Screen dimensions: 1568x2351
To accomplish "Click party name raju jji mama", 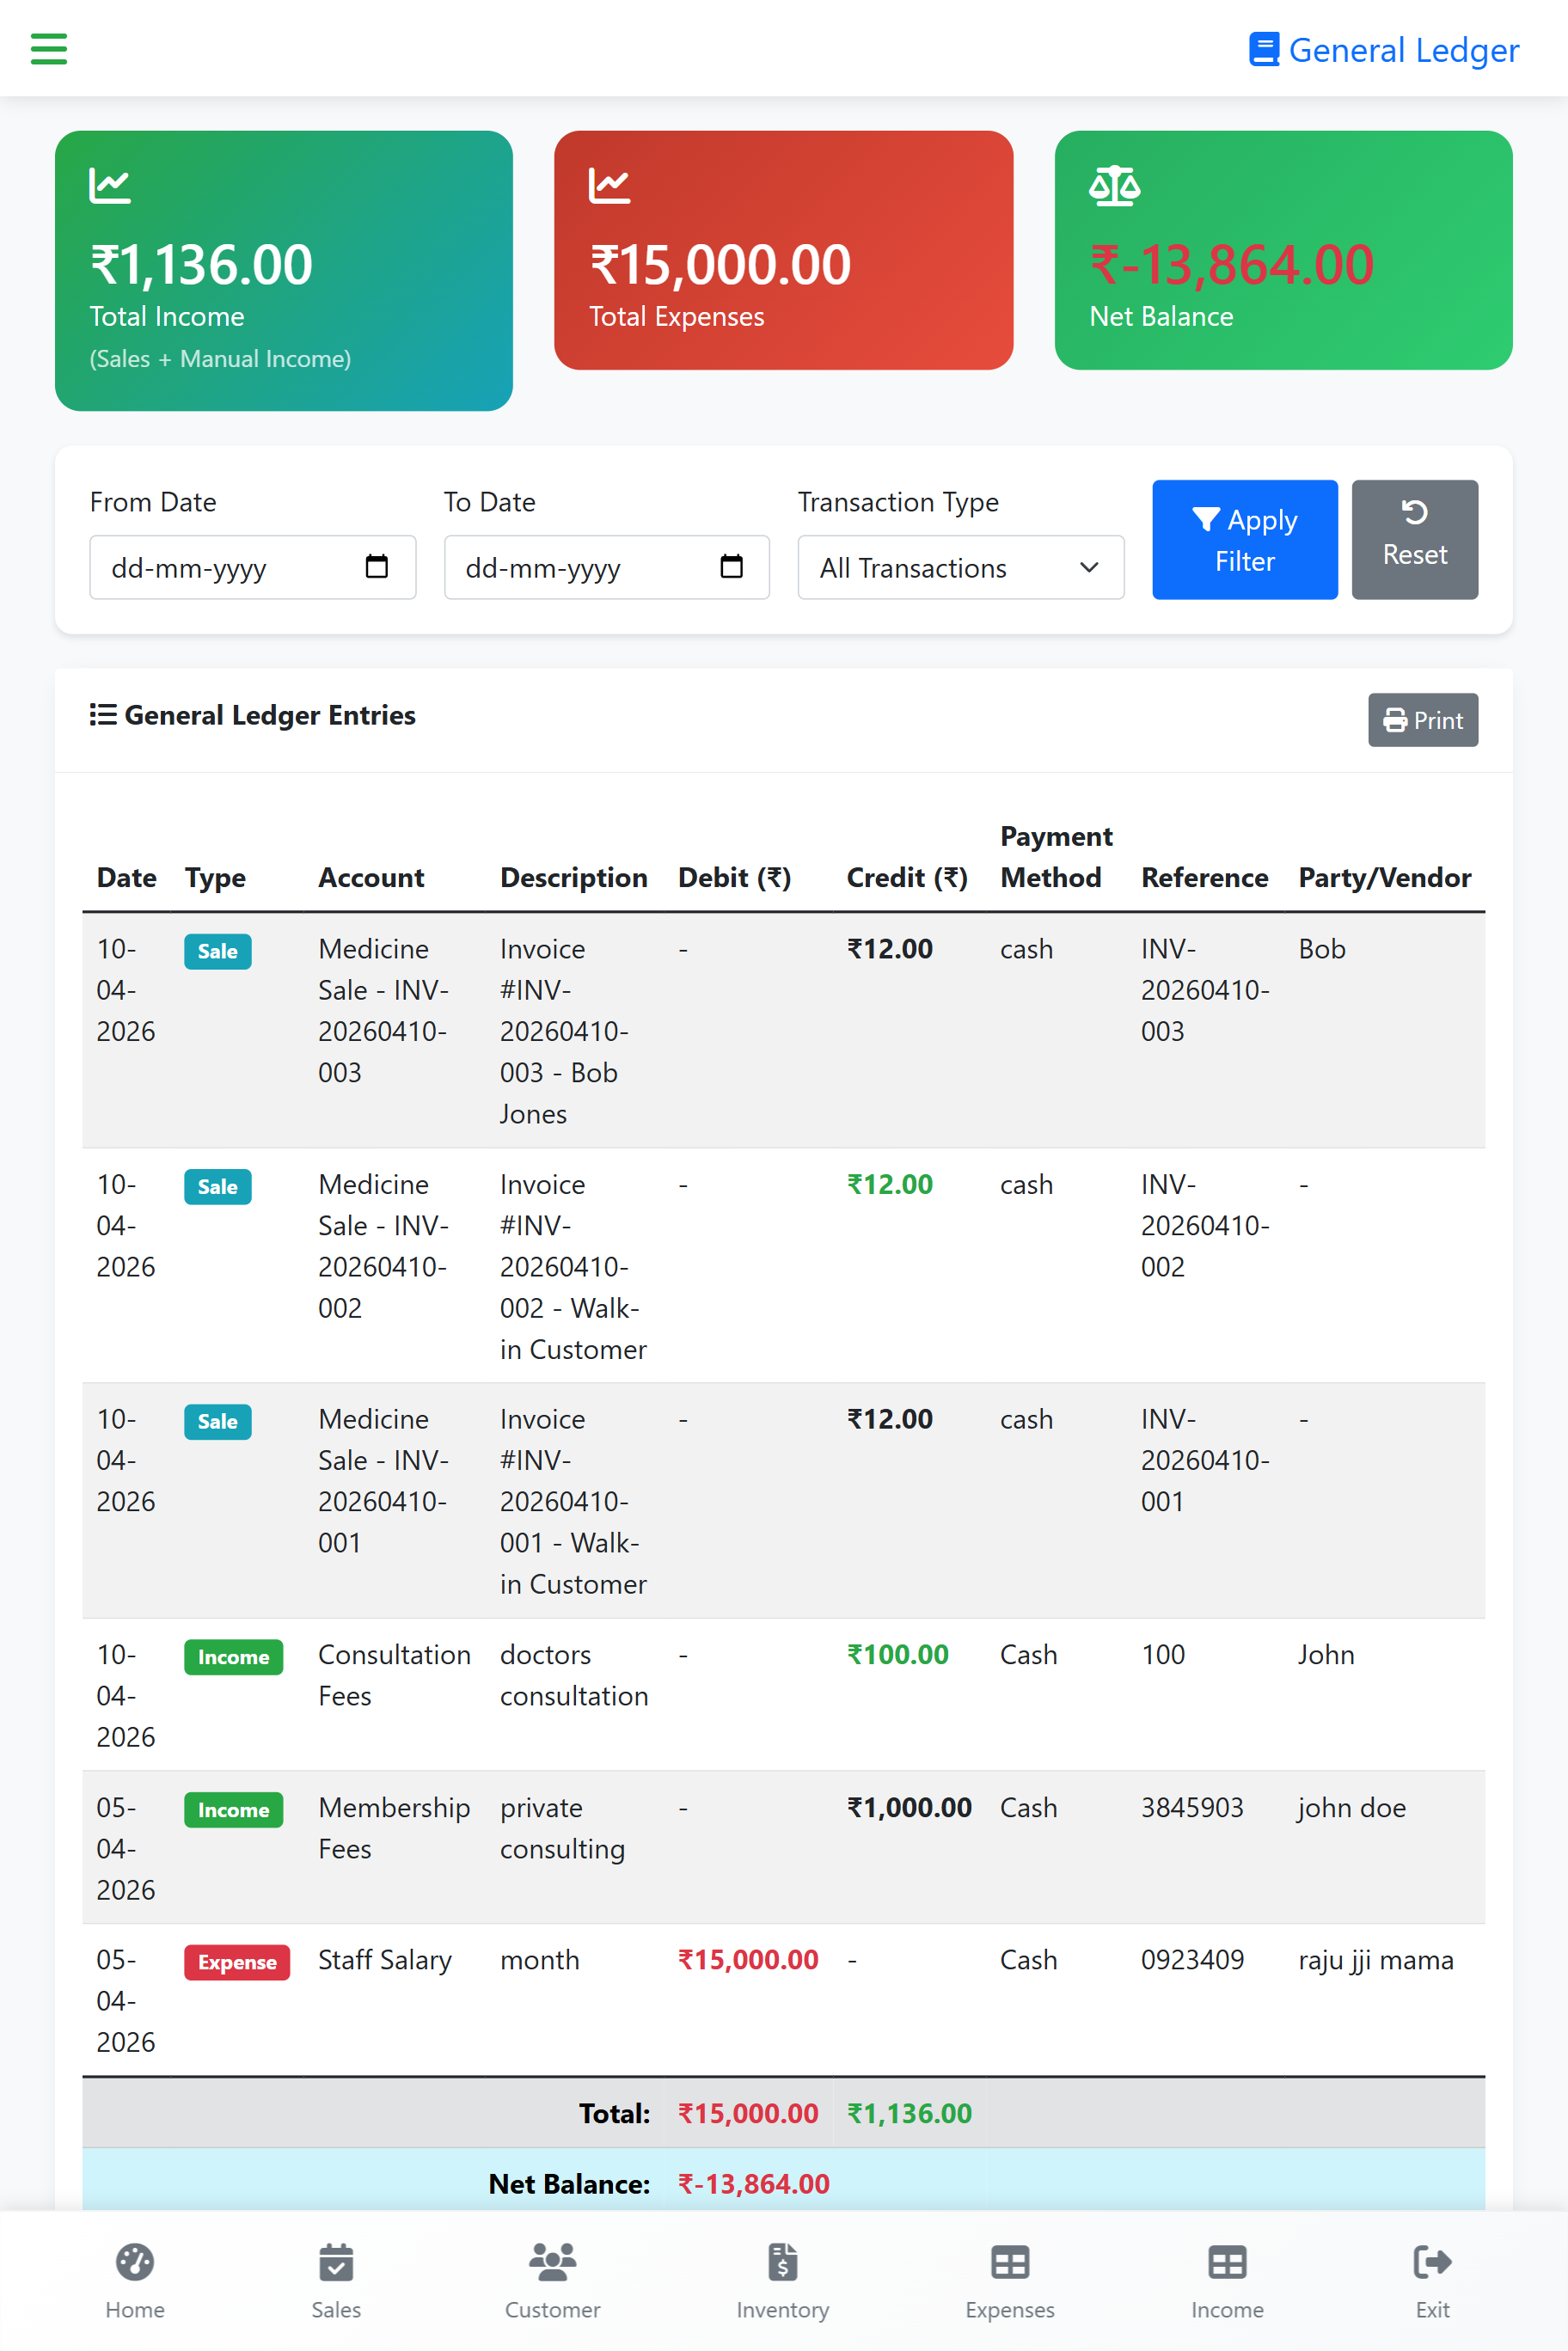I will (1376, 1961).
